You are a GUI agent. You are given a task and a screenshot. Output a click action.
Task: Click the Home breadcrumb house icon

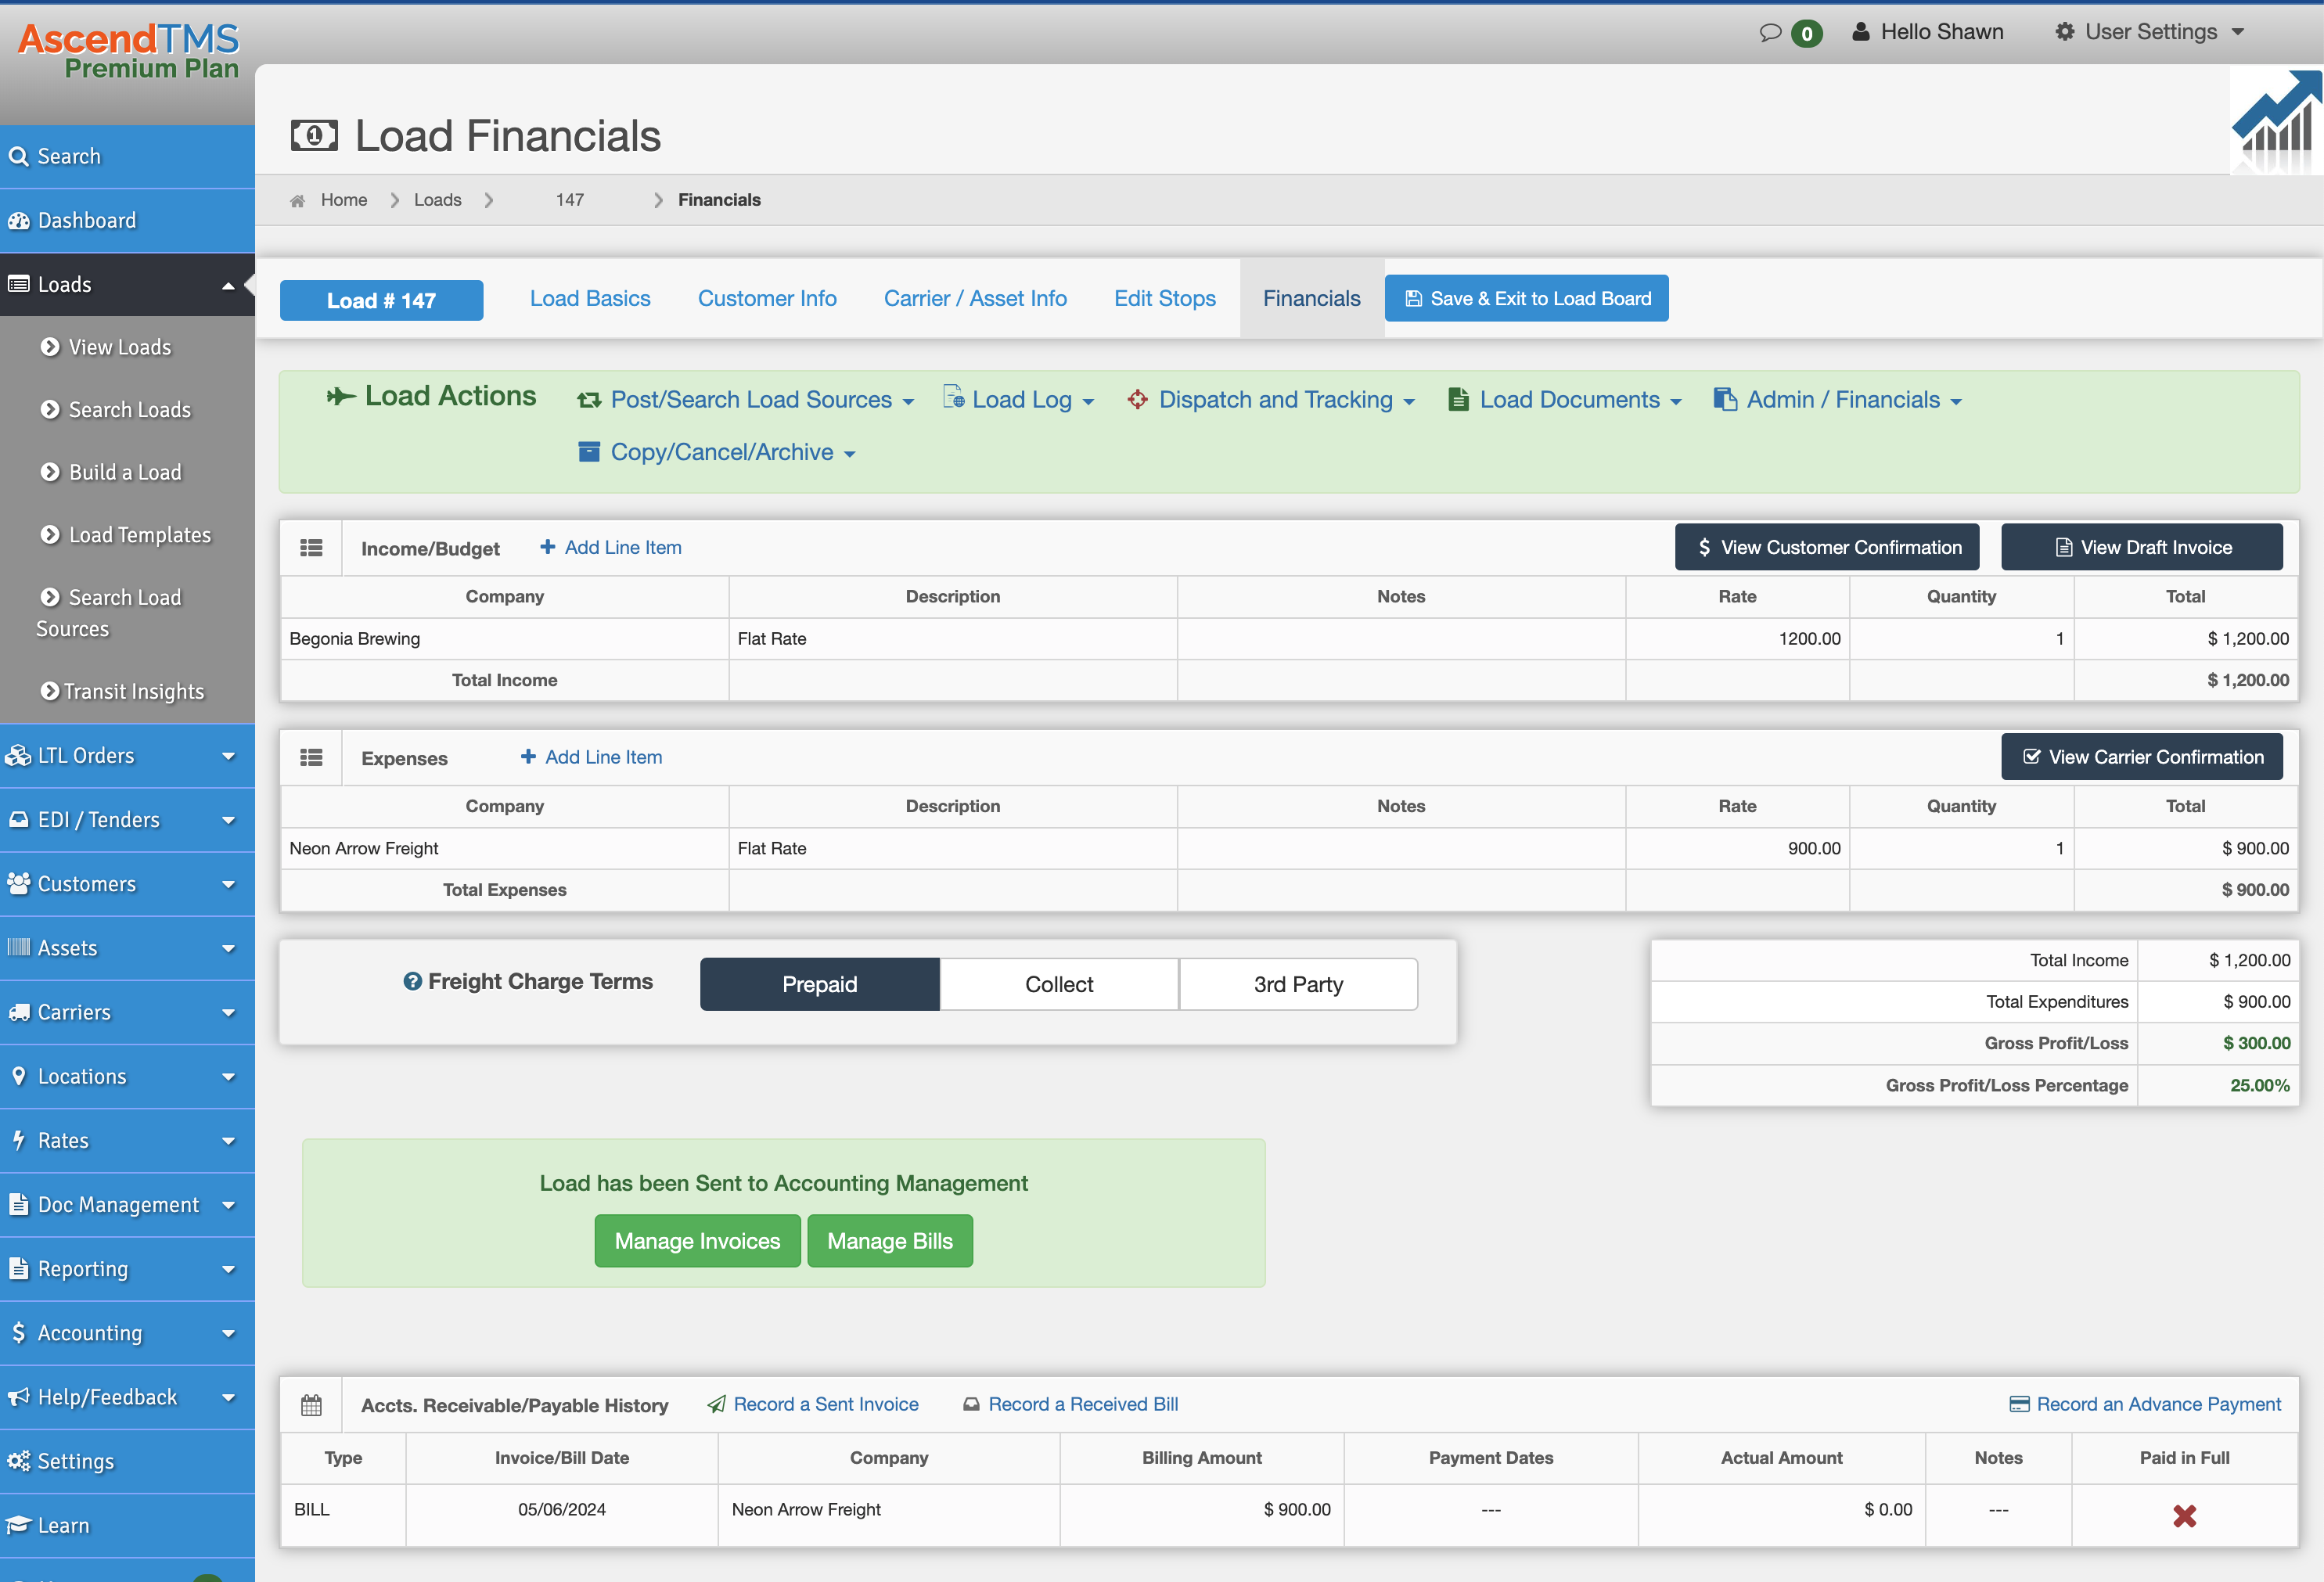(x=297, y=201)
